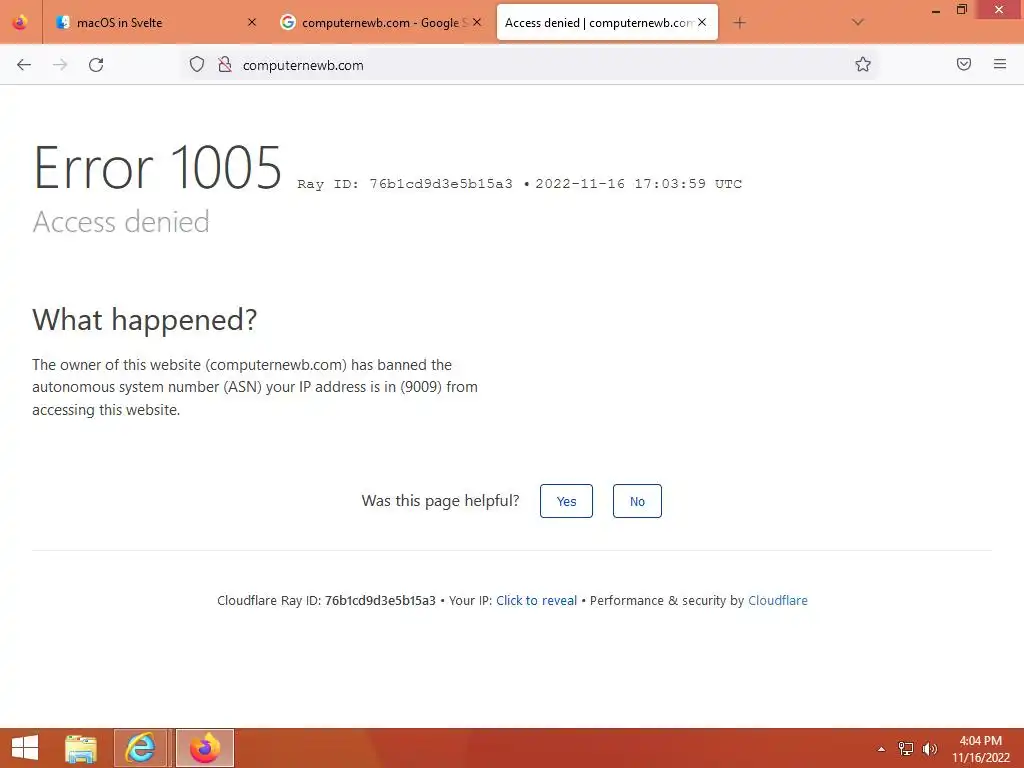Click the forward navigation arrow
This screenshot has width=1024, height=768.
(x=60, y=65)
